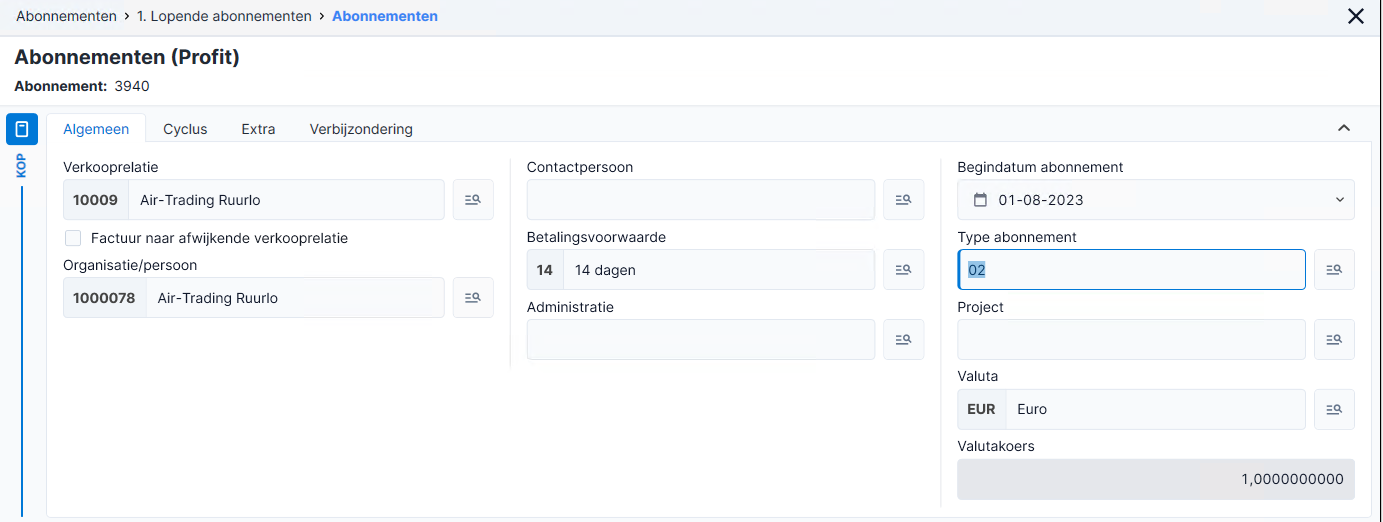Viewport: 1383px width, 522px height.
Task: Open Type abonnement lookup icon
Action: click(1334, 270)
